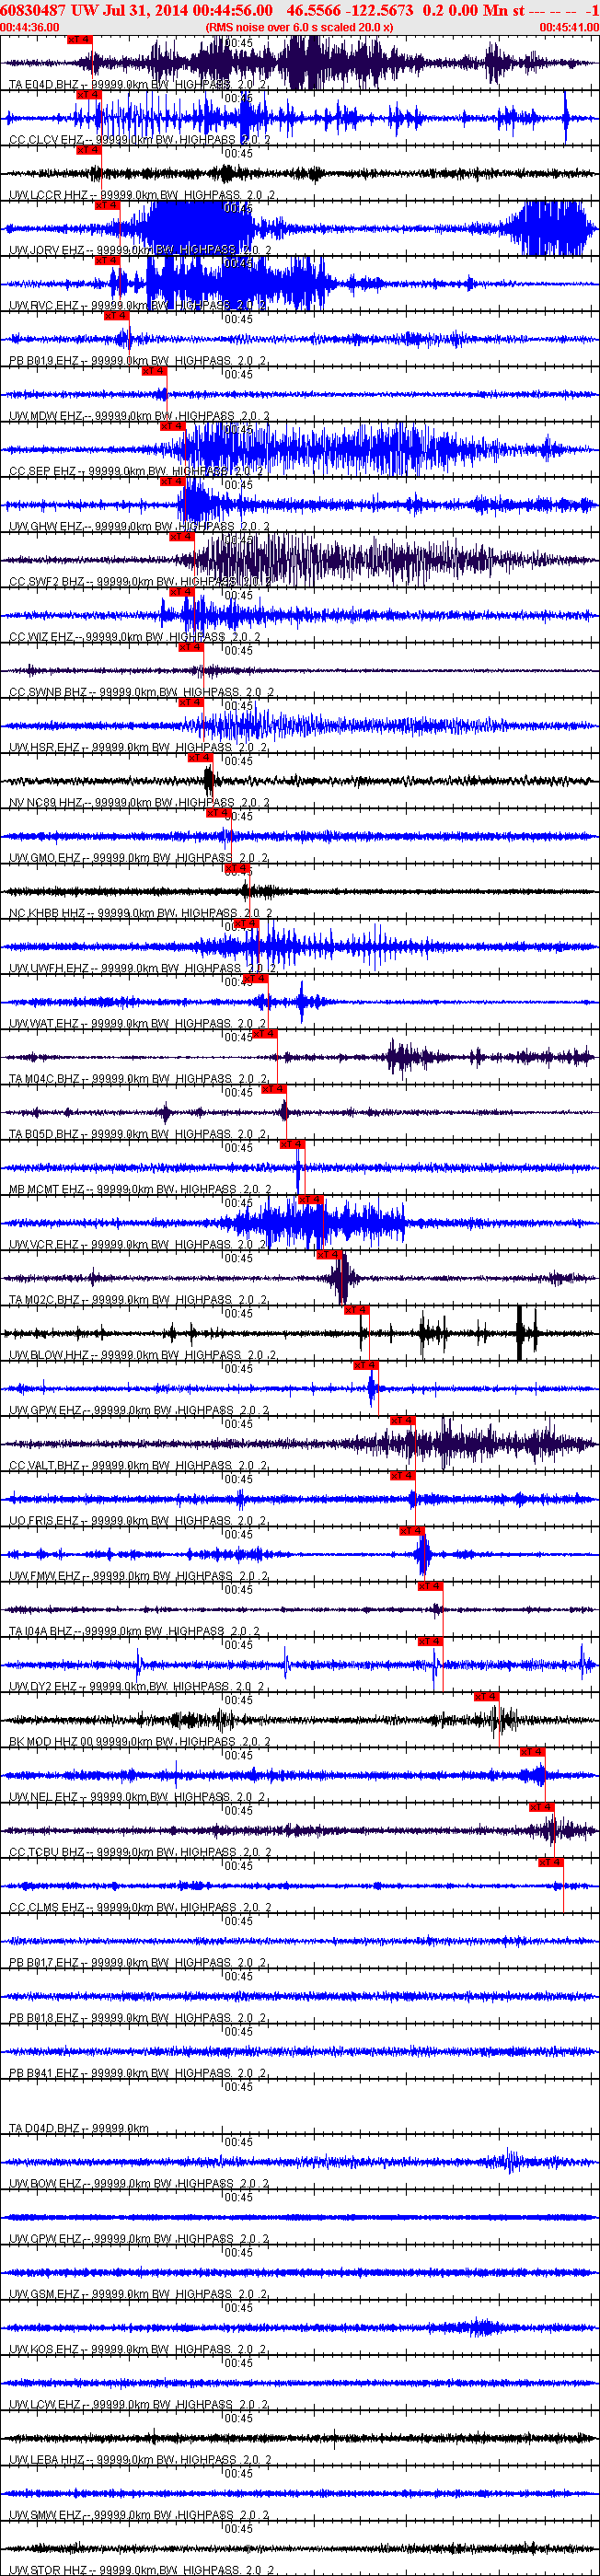This screenshot has width=600, height=2576.
Task: Select the UW WAT EHZ station label
Action: tap(138, 1023)
